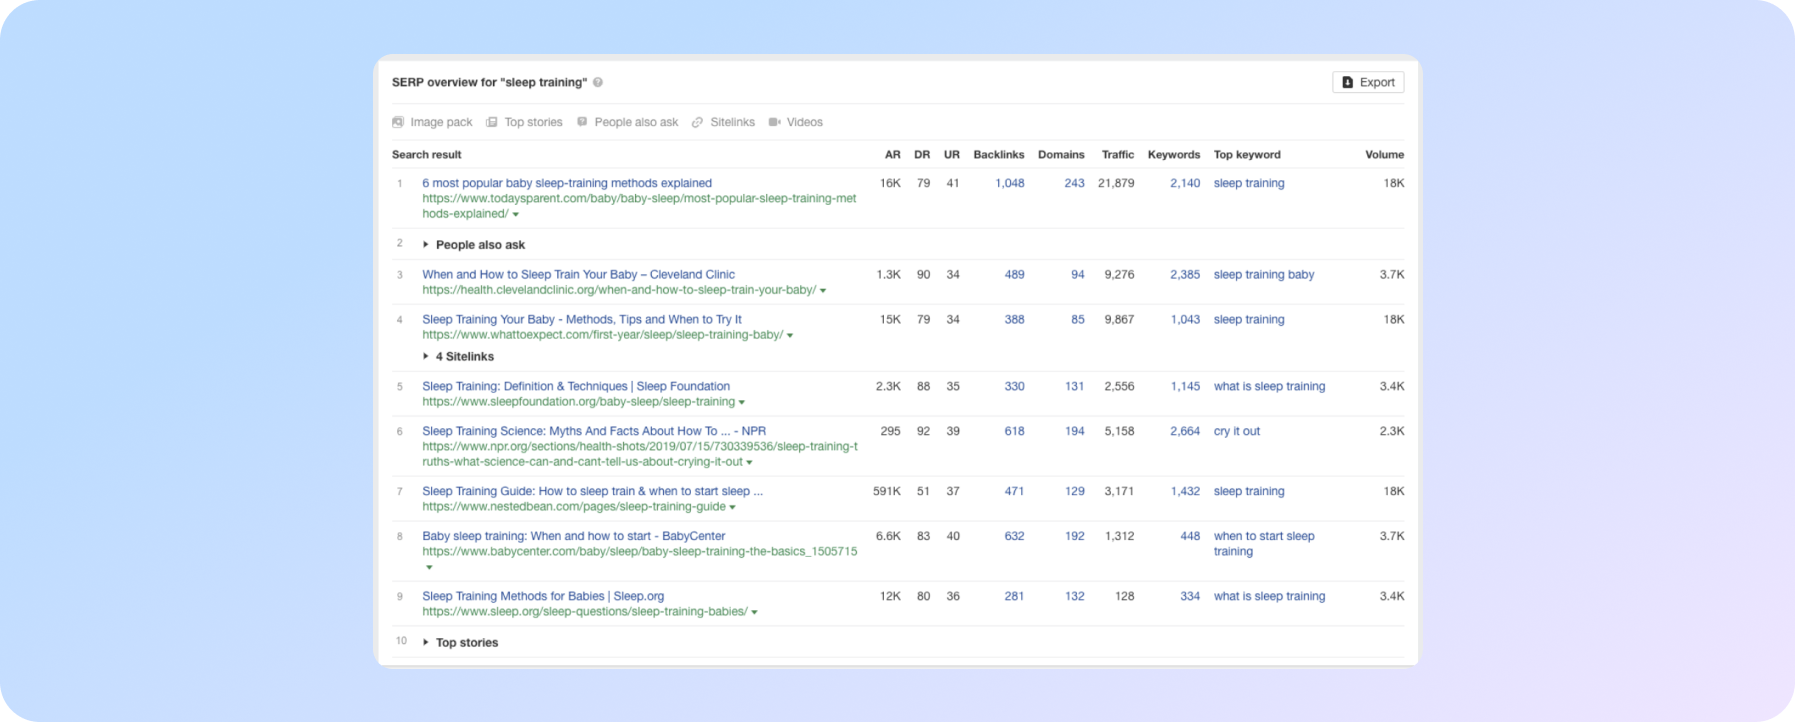Click the help icon beside SERP overview title
The width and height of the screenshot is (1795, 722).
598,83
